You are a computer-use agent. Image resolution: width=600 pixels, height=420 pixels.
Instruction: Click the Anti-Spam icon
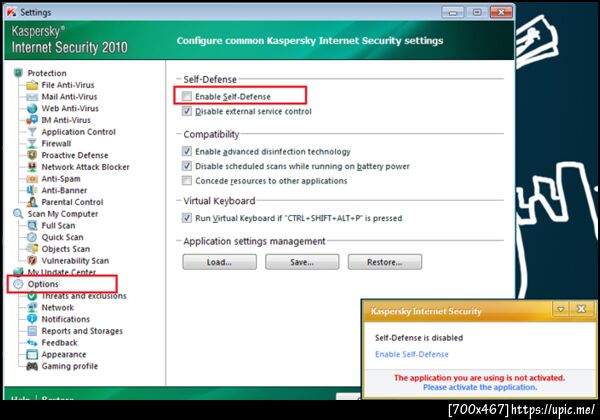32,179
